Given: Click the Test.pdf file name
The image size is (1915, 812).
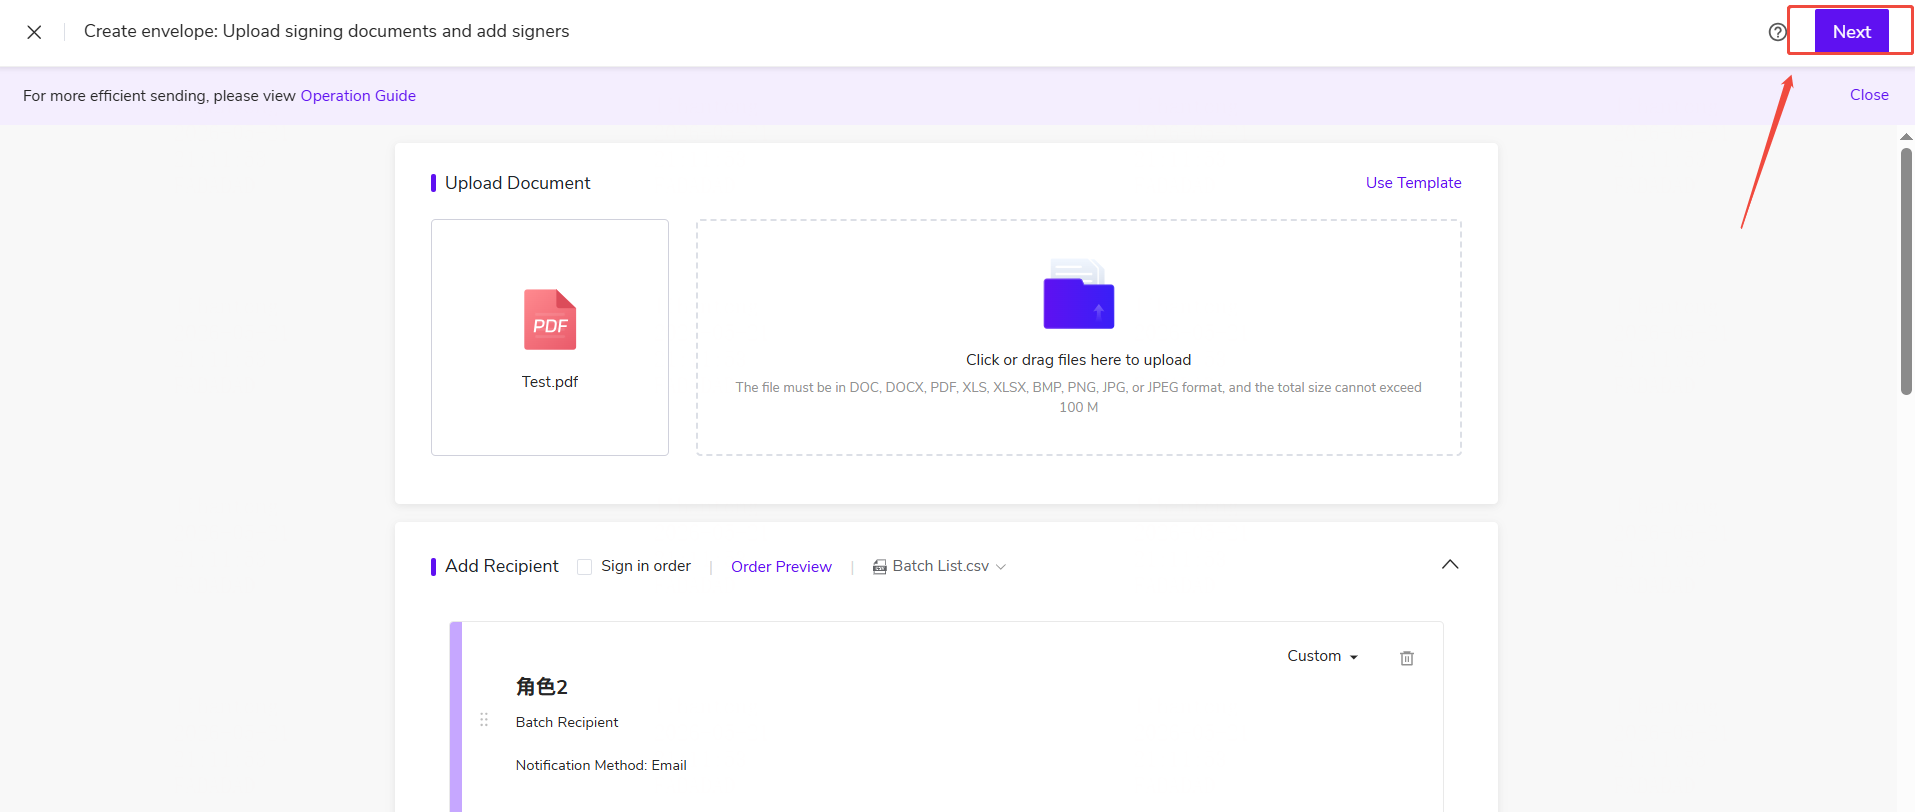Looking at the screenshot, I should [x=550, y=382].
